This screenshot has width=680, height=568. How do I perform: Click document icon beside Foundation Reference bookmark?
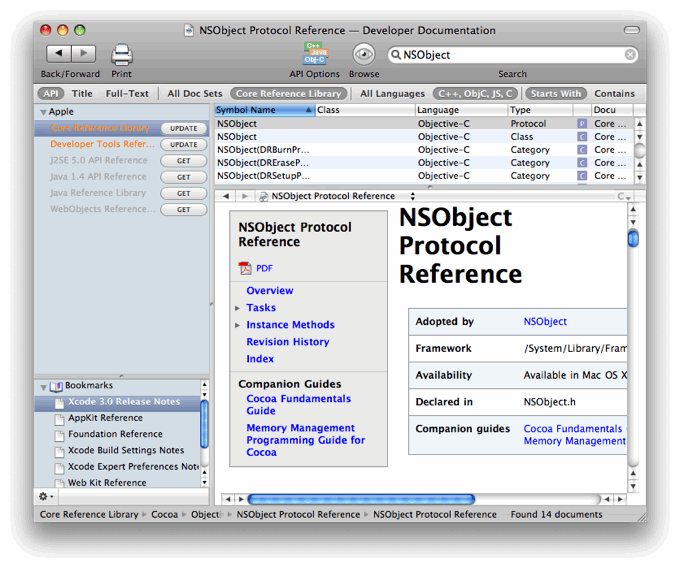tap(59, 435)
